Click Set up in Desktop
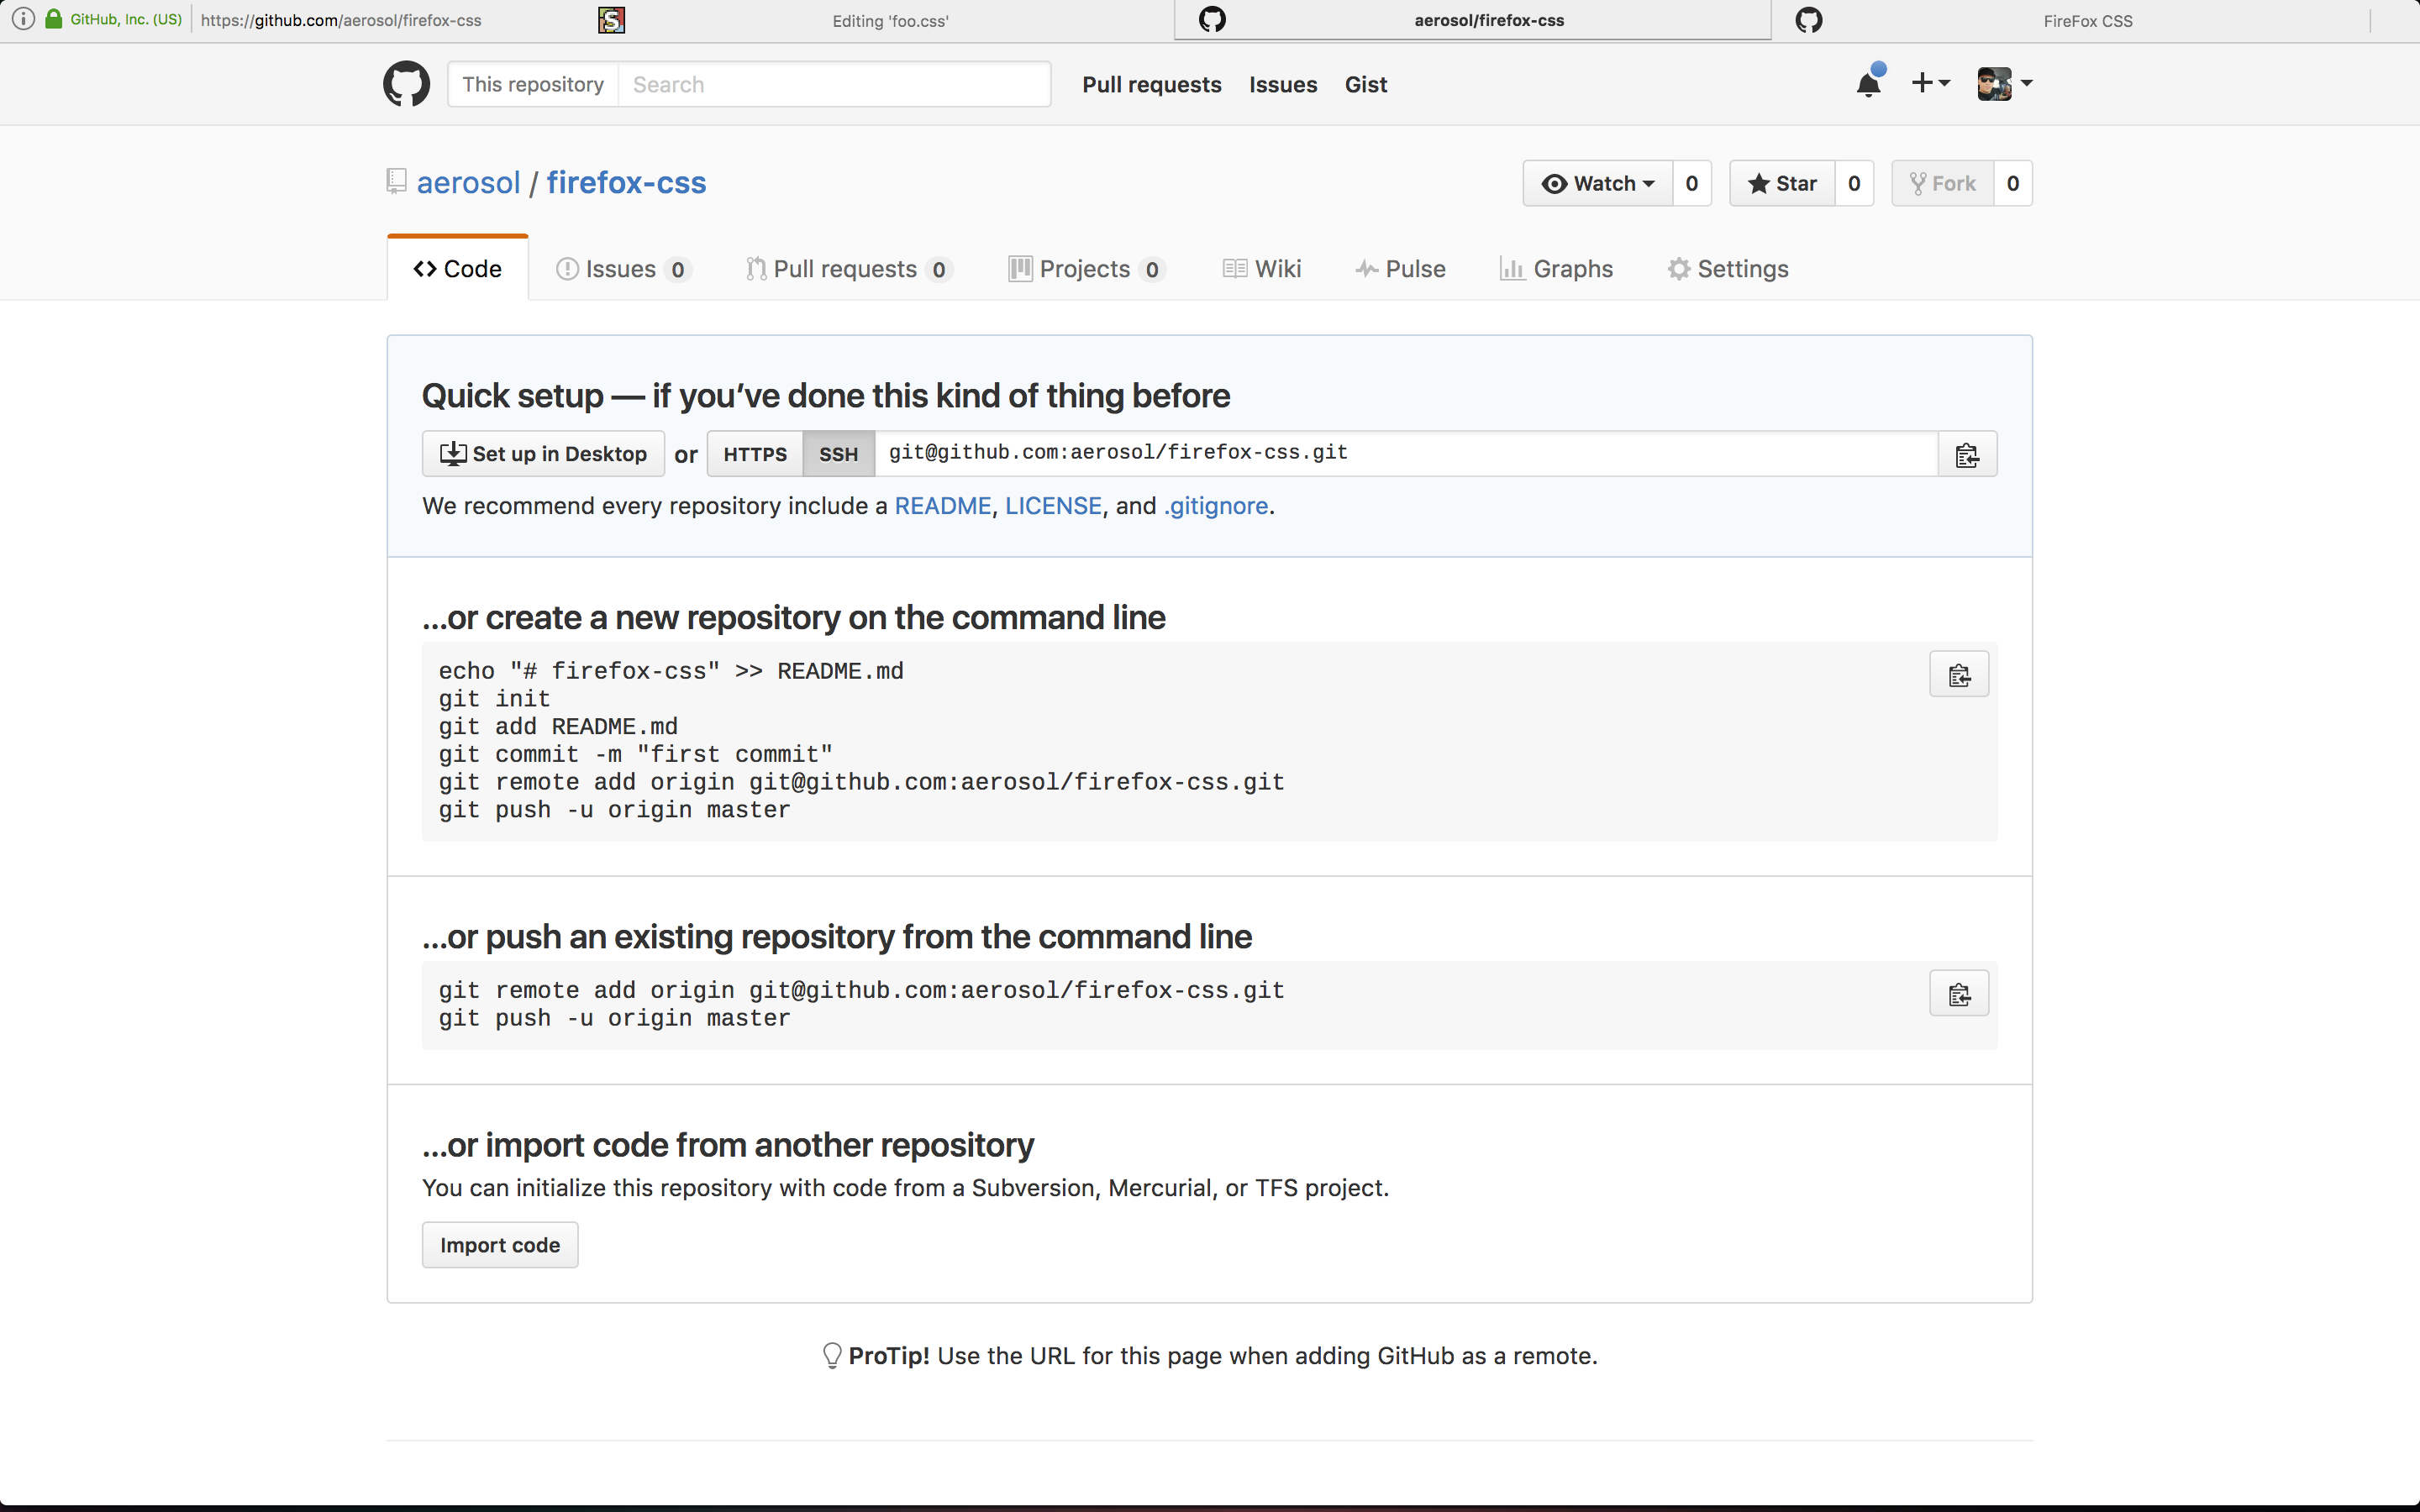Screen dimensions: 2420x1512 click(543, 455)
